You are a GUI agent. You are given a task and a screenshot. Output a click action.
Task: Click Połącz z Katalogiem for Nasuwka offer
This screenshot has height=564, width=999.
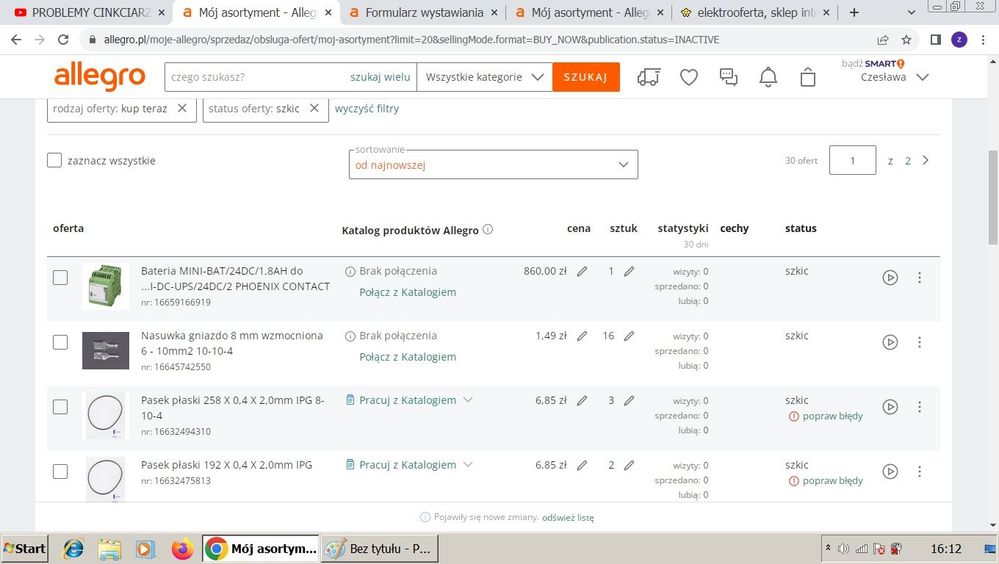[408, 357]
